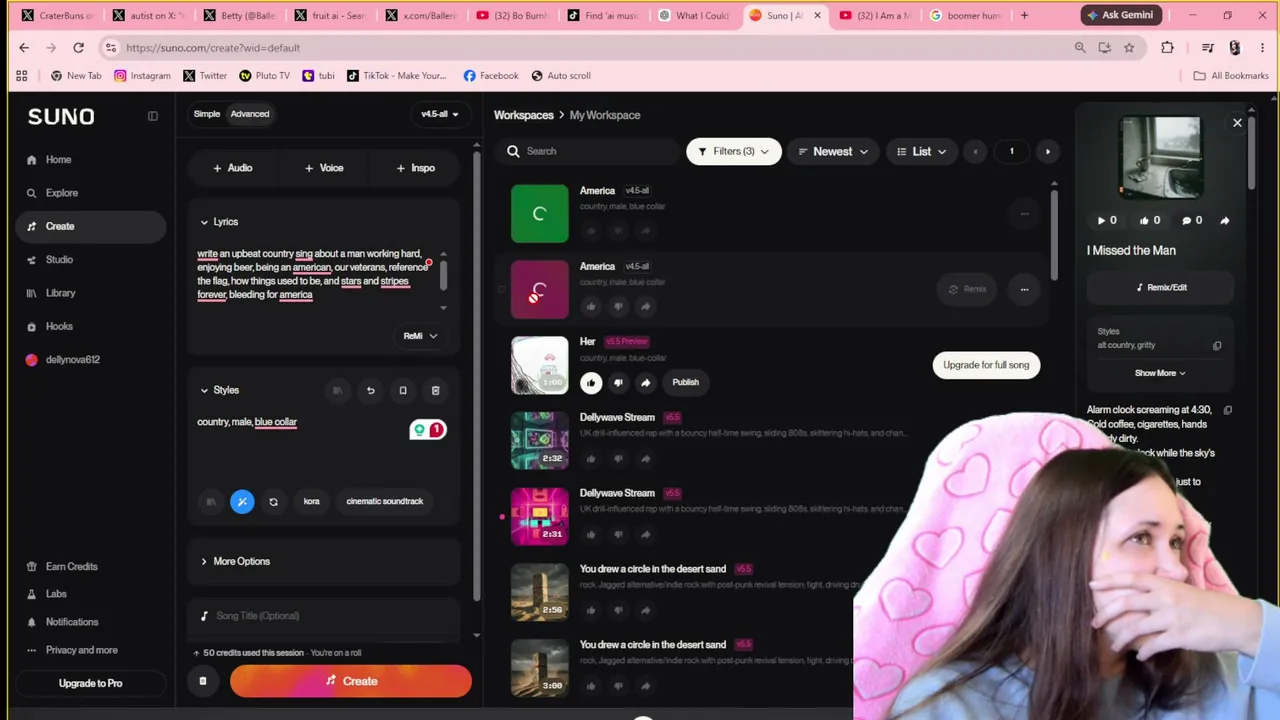Shuffle the suggested style tags
The width and height of the screenshot is (1280, 720).
point(273,502)
